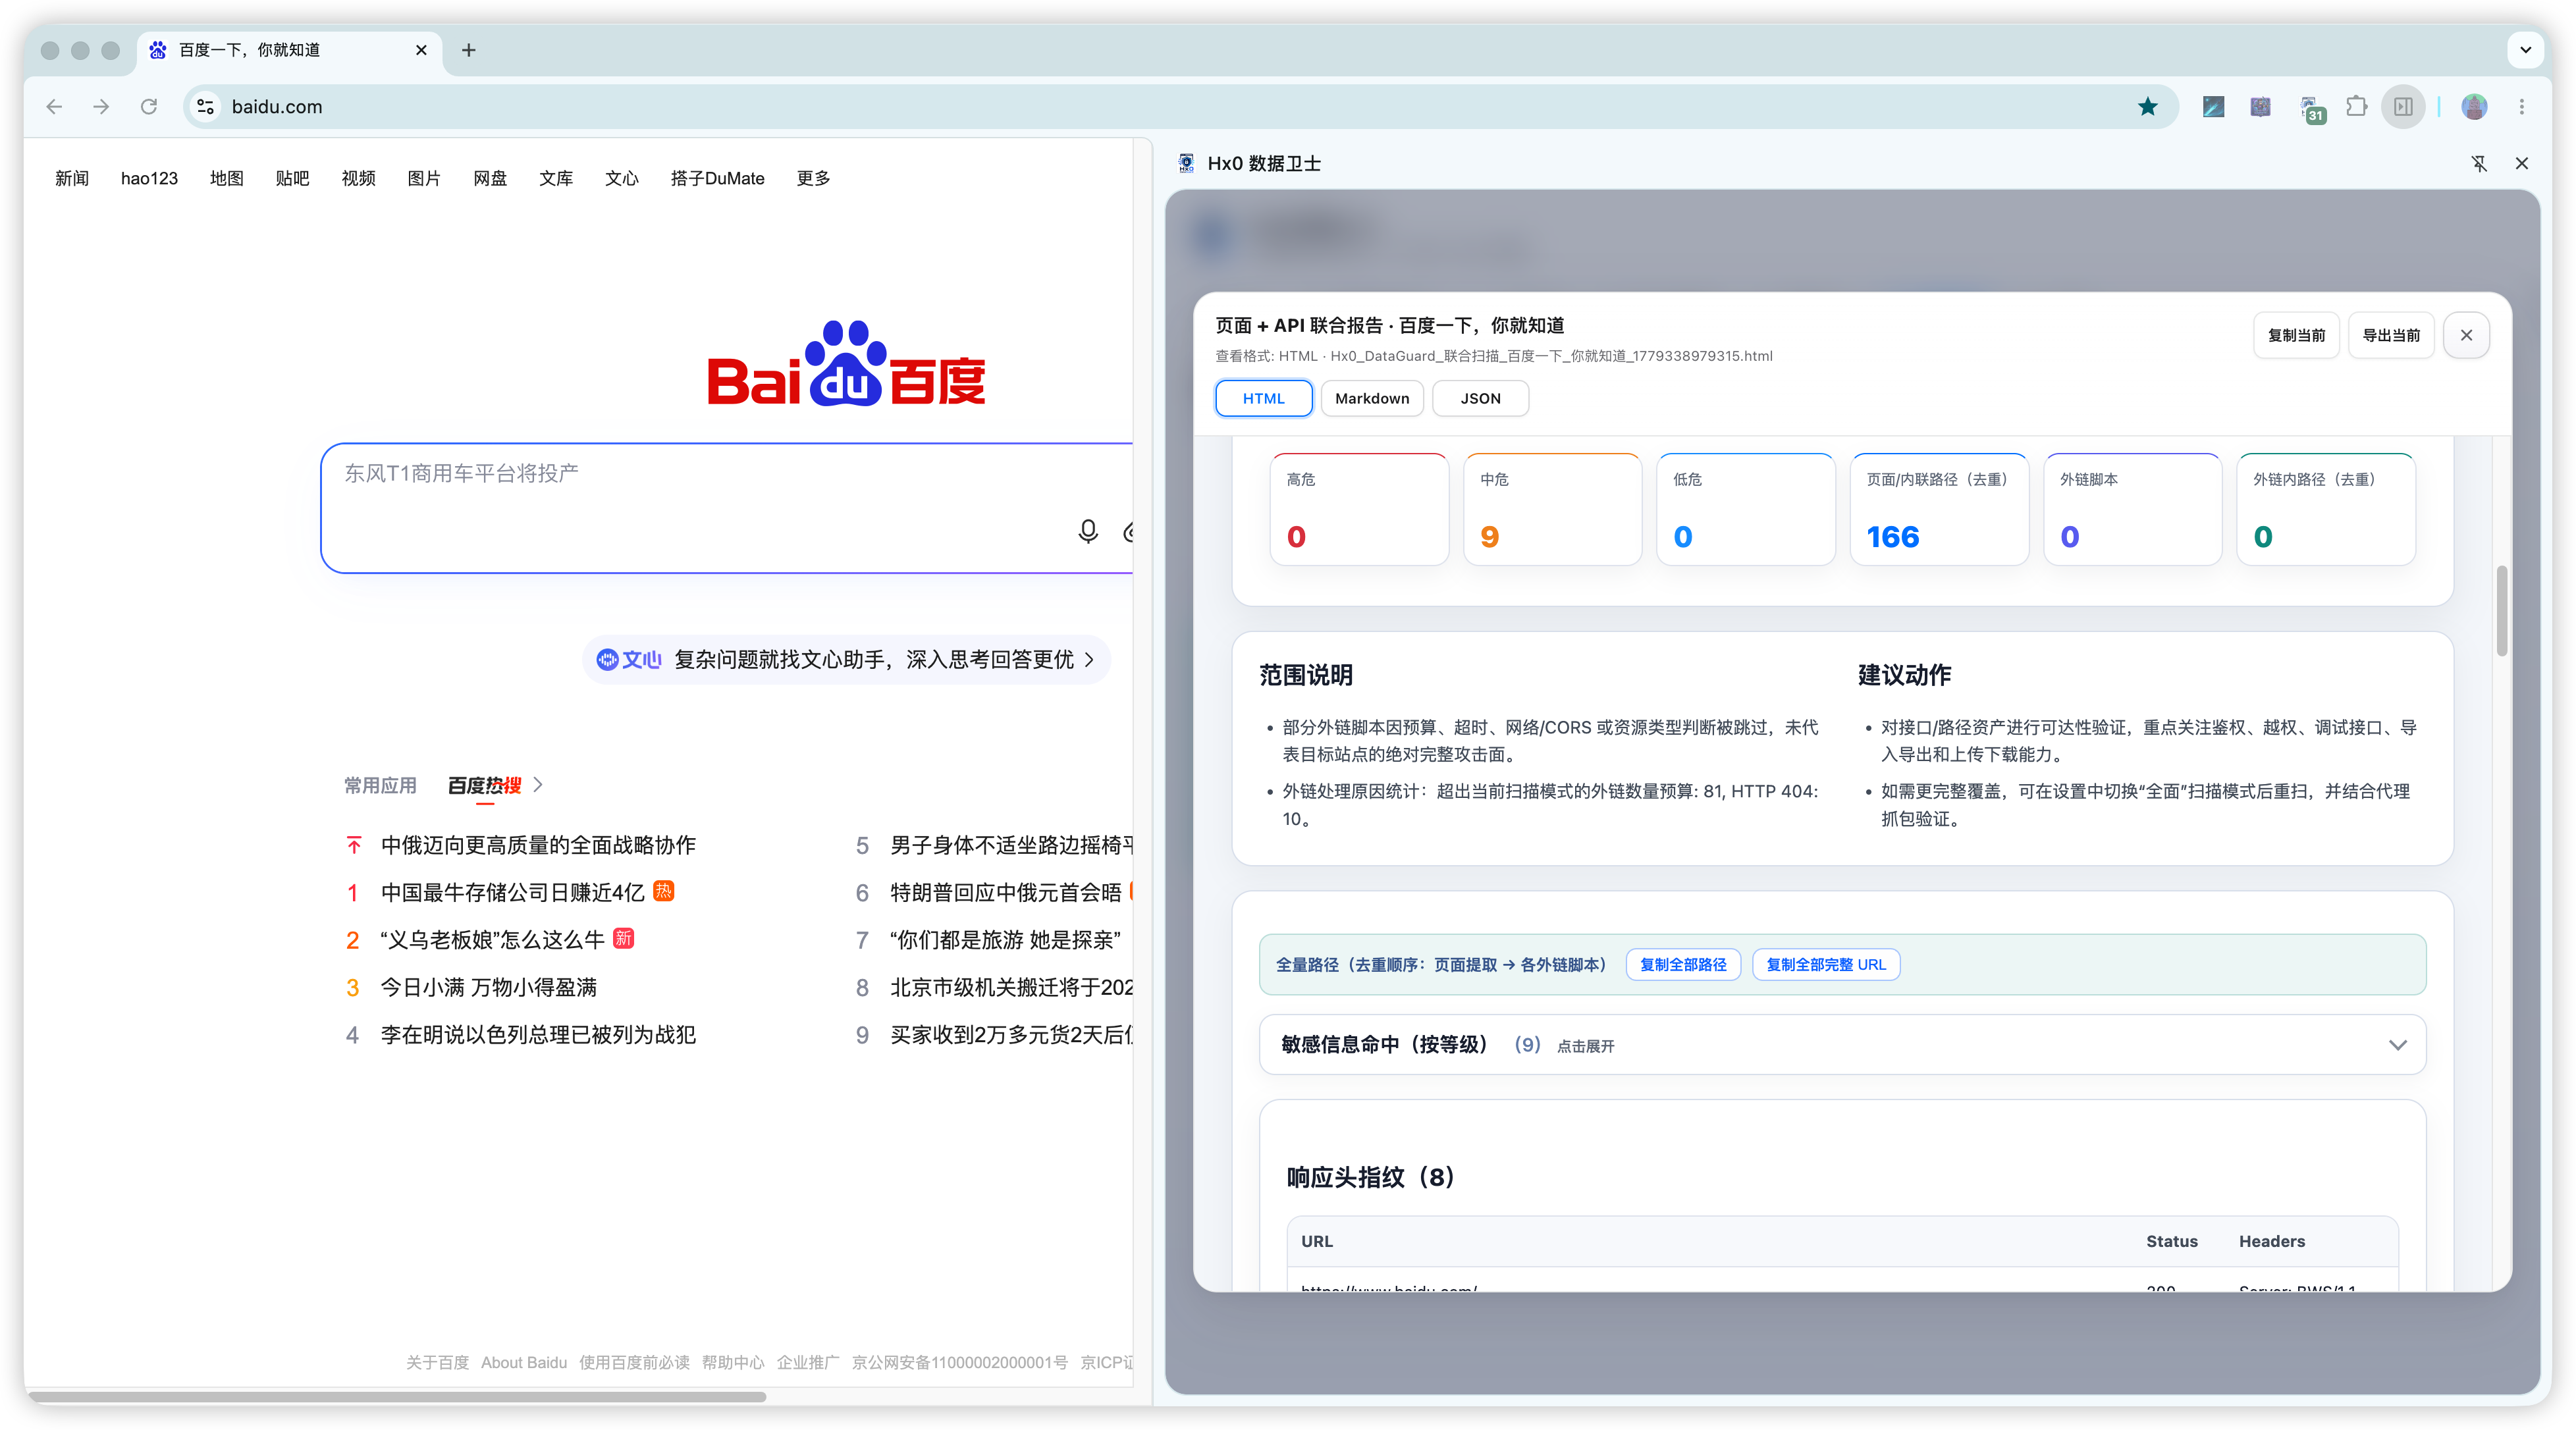Screen dimensions: 2576x1430
Task: Open the 地图 nav link
Action: click(227, 178)
